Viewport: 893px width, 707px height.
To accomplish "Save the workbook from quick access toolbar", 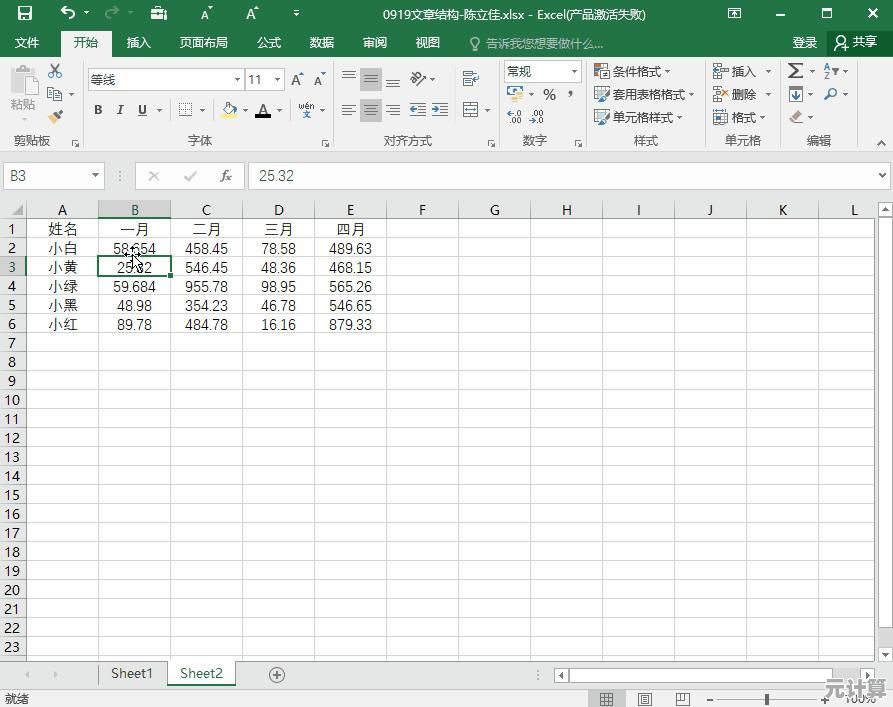I will 24,14.
